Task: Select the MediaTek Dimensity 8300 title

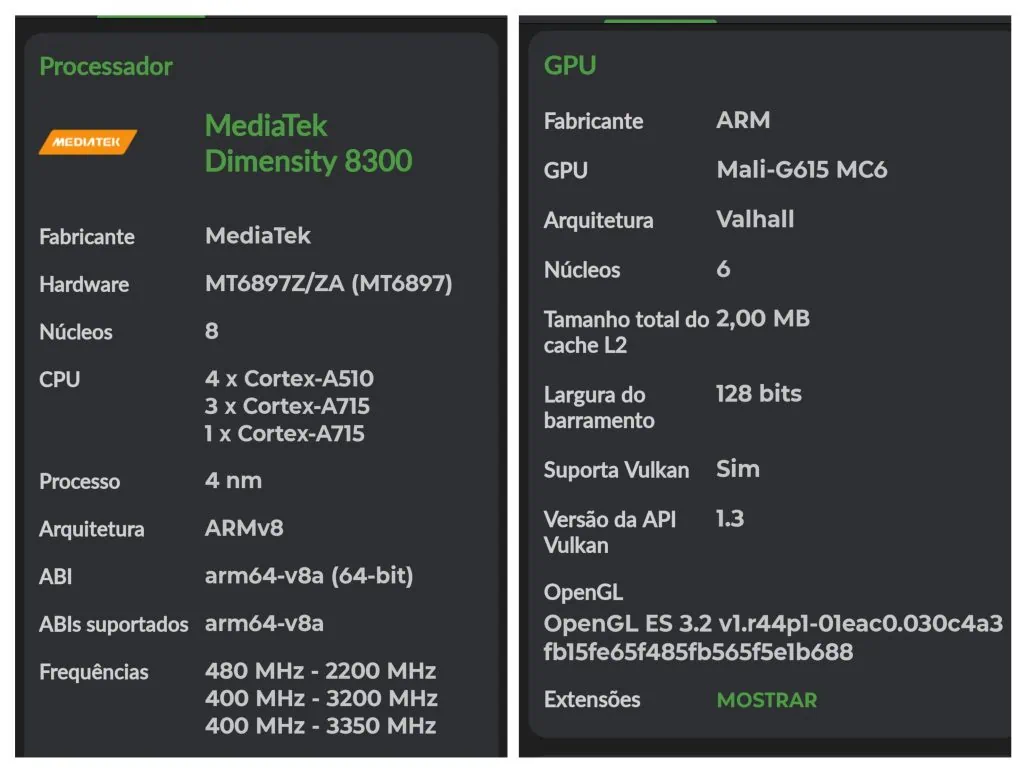Action: coord(308,143)
